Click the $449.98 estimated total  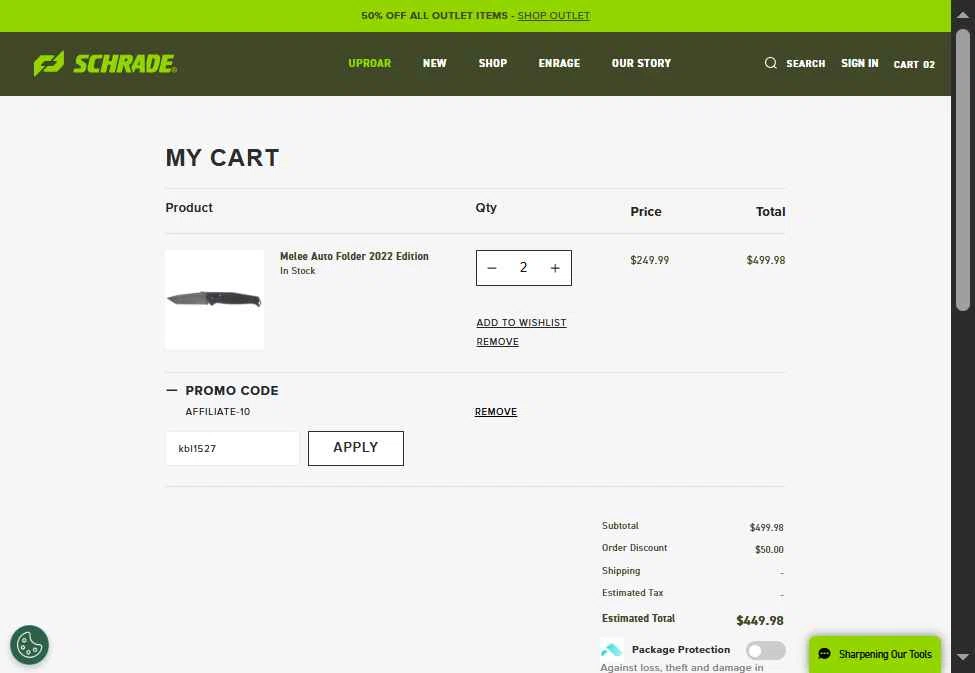(759, 621)
